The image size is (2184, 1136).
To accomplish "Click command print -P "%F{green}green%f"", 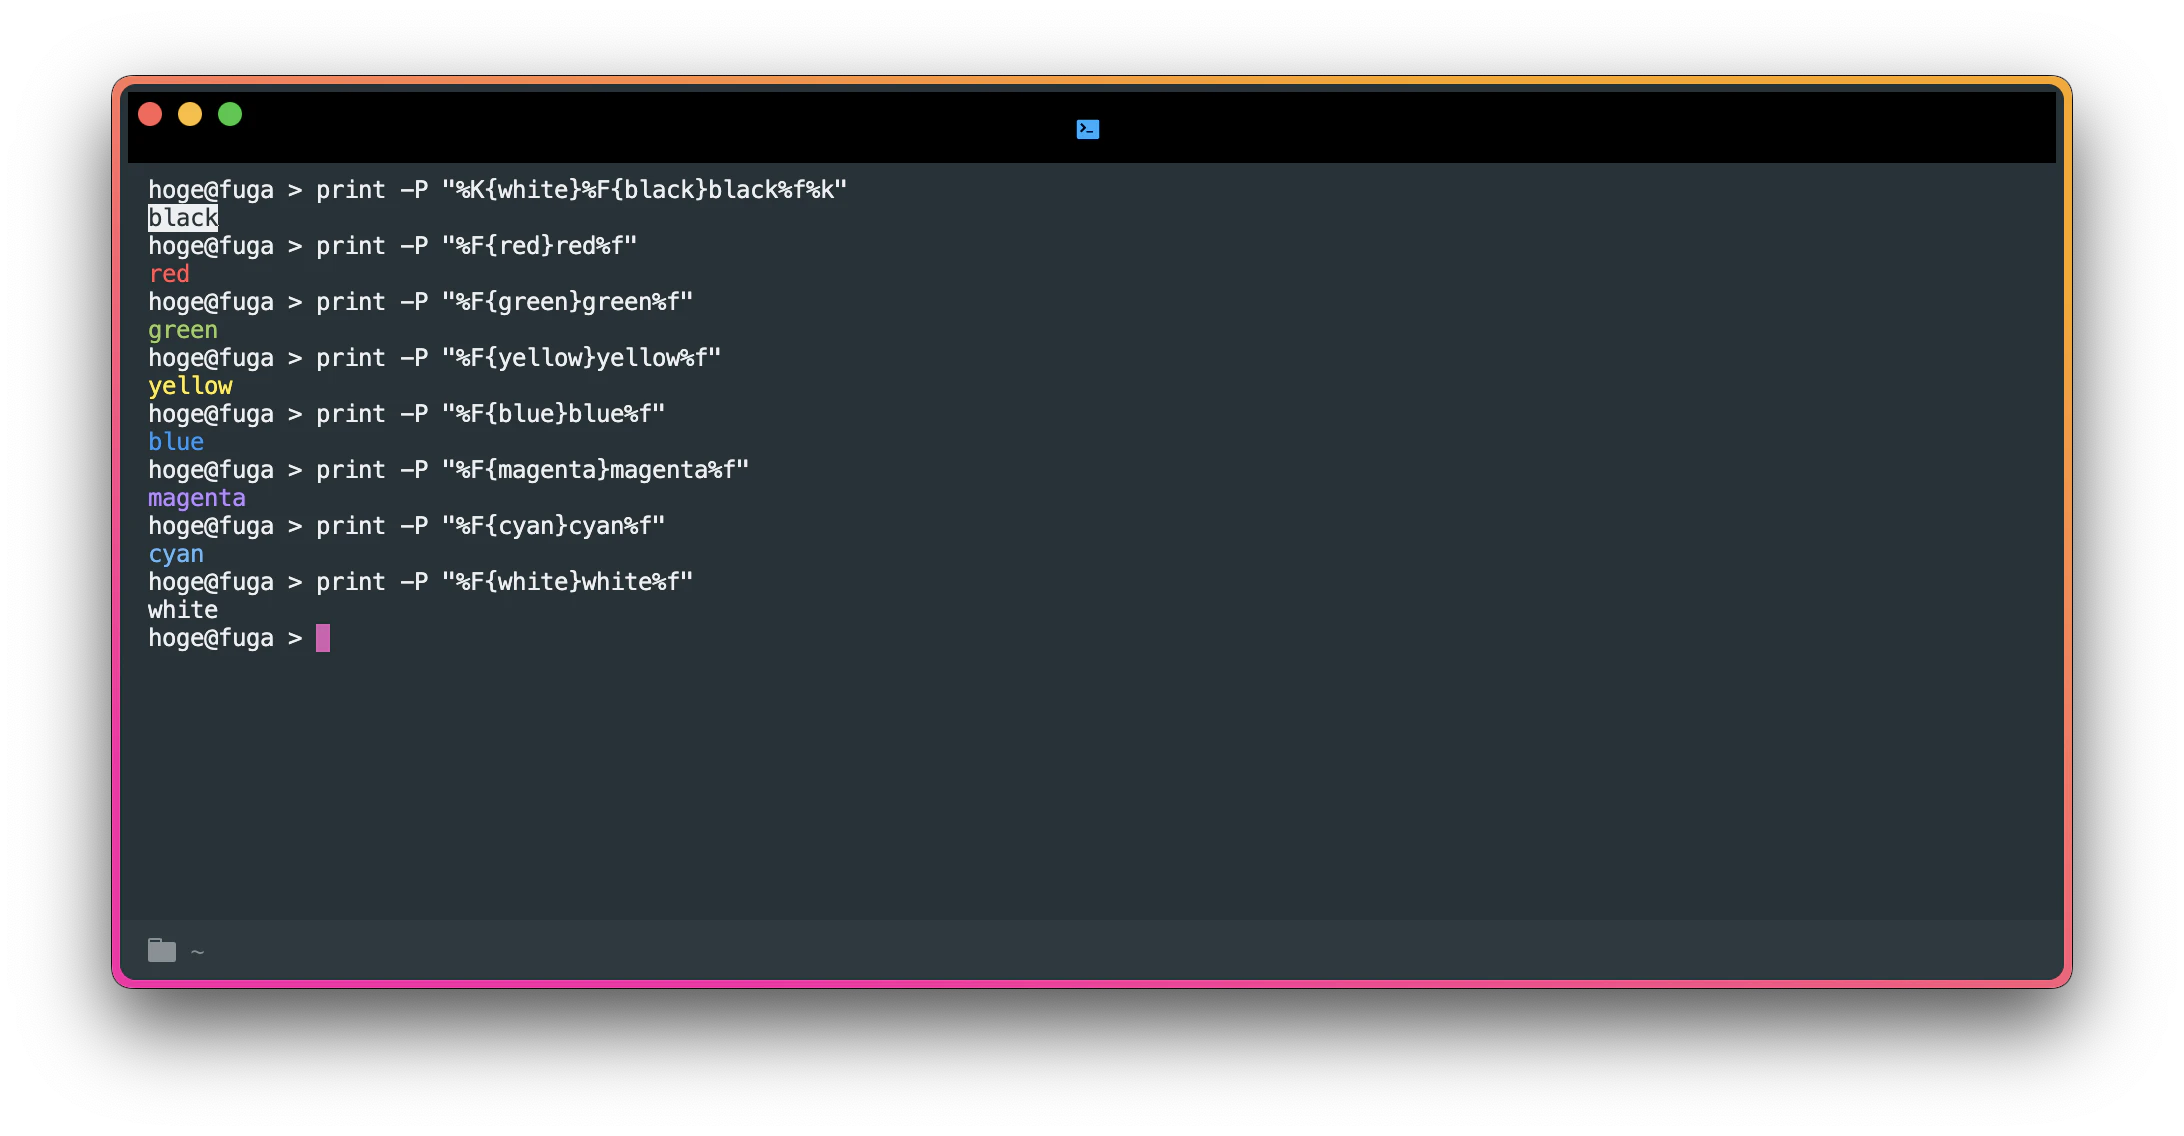I will pyautogui.click(x=505, y=302).
